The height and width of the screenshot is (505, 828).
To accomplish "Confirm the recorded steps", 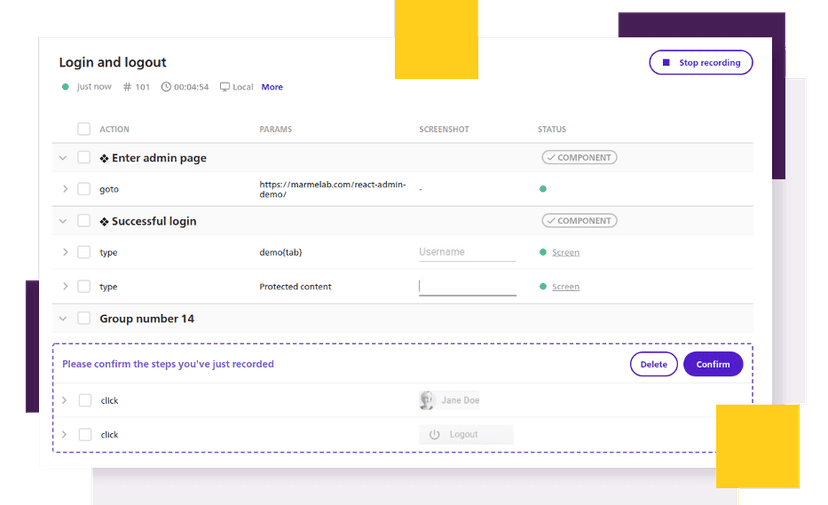I will [x=713, y=364].
